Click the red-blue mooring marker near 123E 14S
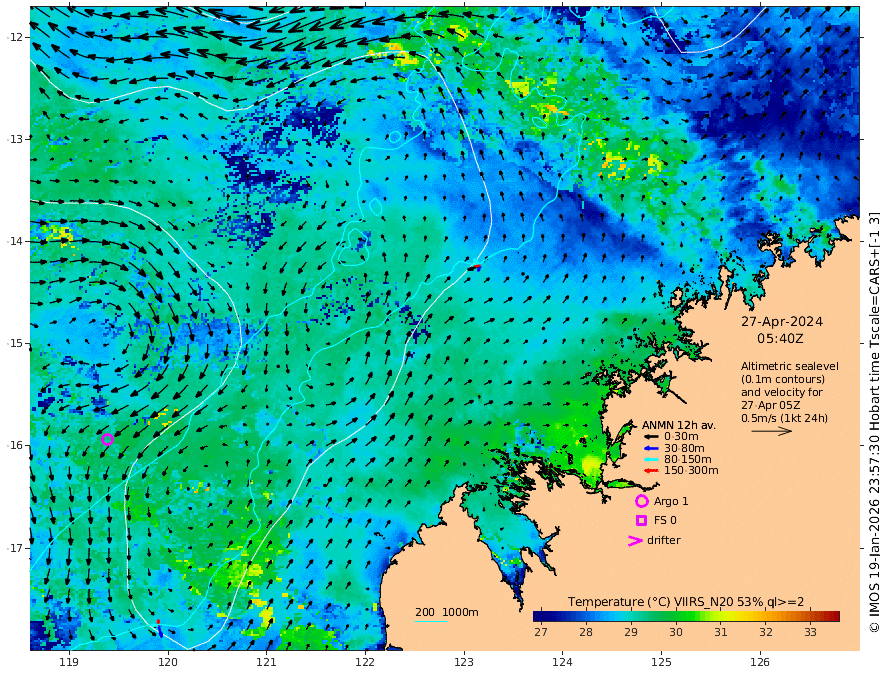 click(476, 268)
